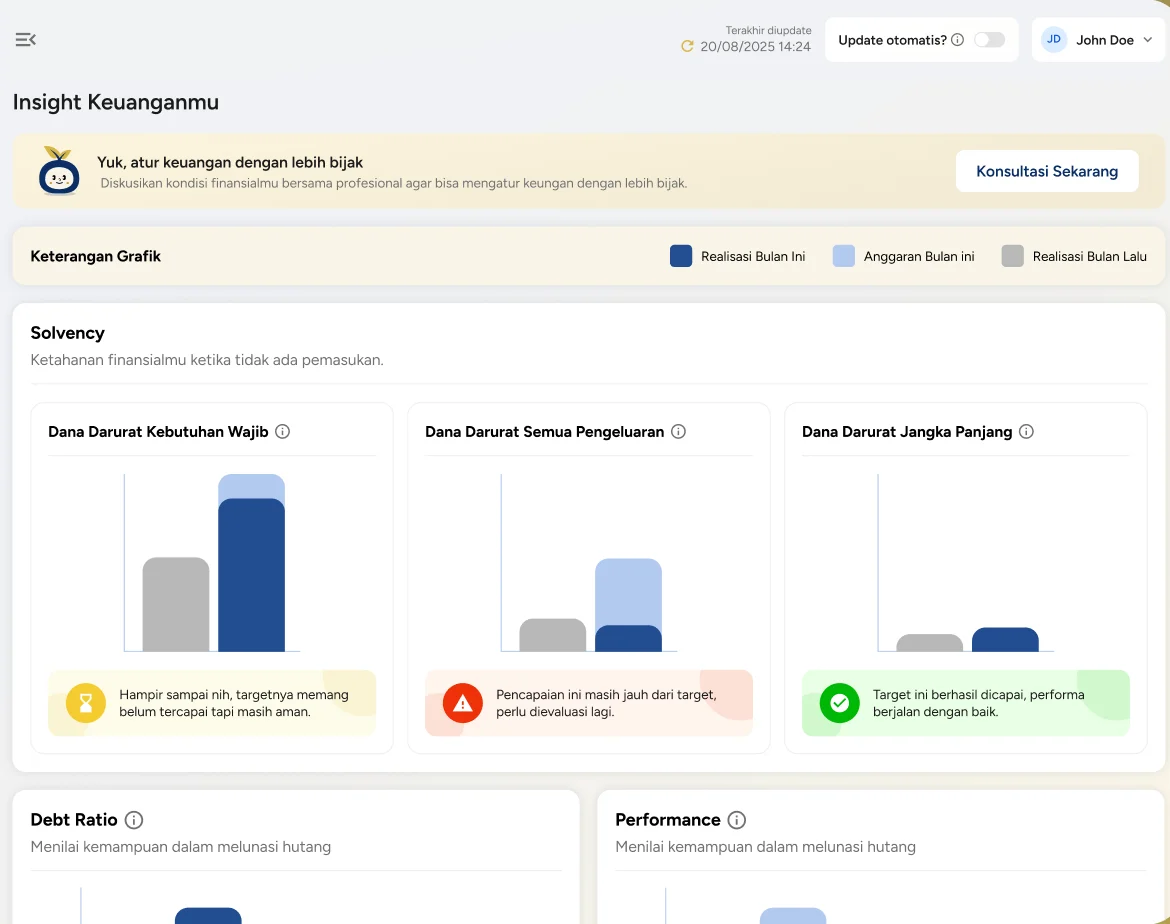Click the Keterangan Grafik label
The width and height of the screenshot is (1170, 924).
pyautogui.click(x=96, y=256)
